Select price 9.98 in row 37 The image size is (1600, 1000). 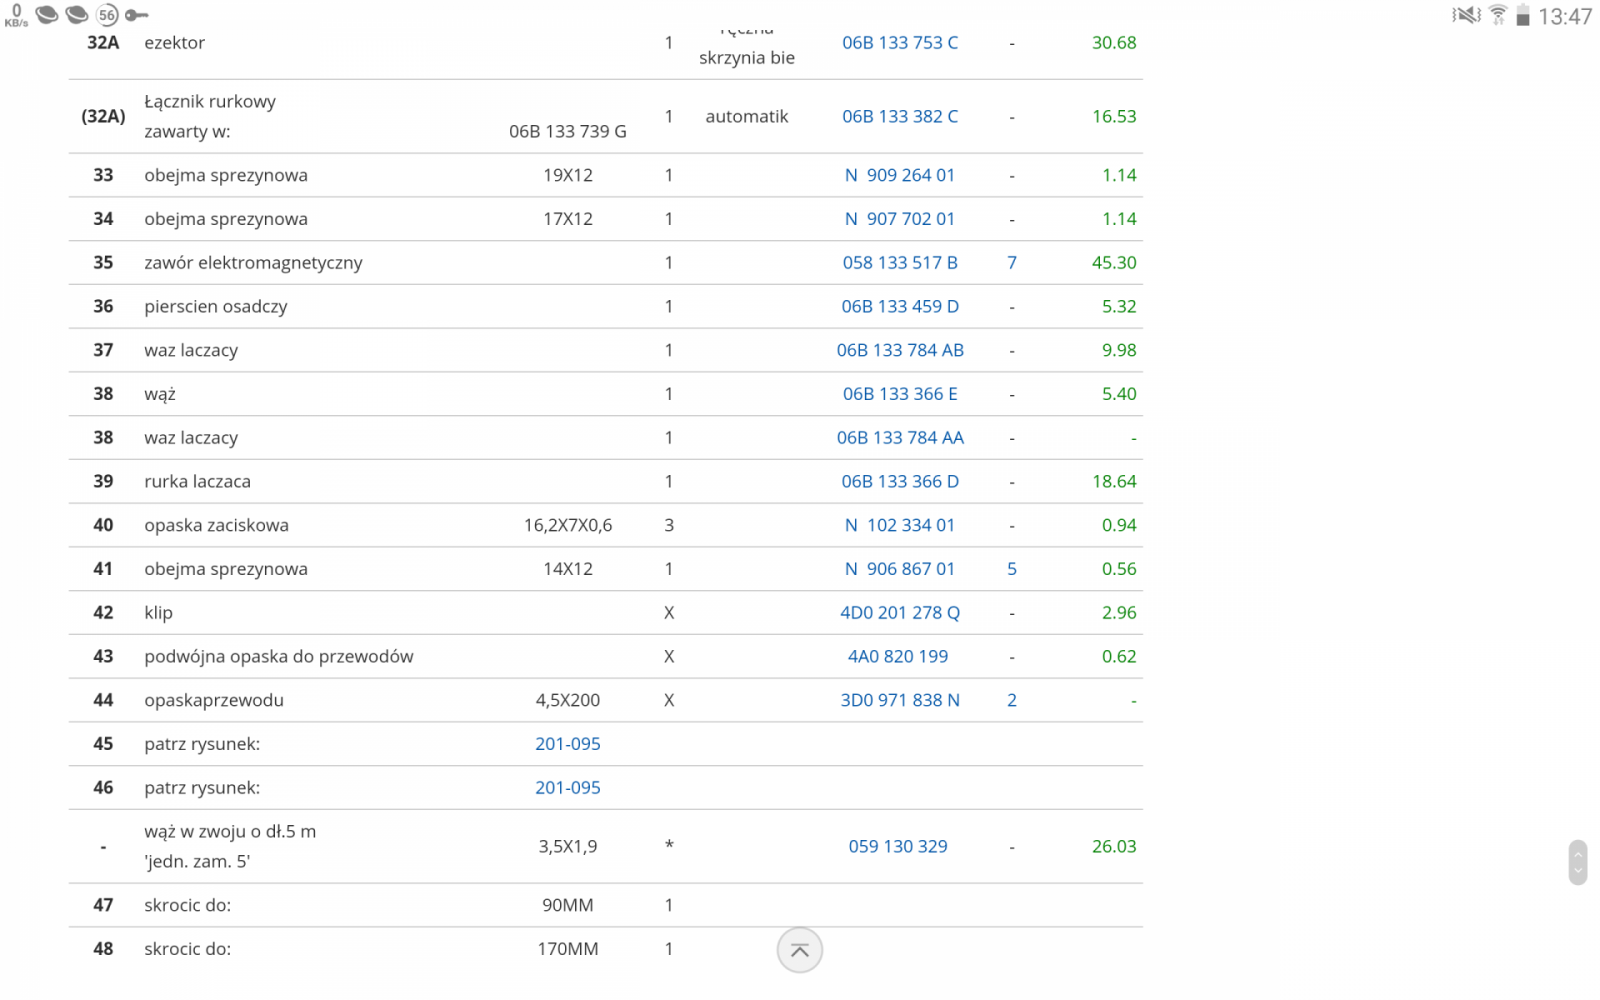click(x=1119, y=351)
